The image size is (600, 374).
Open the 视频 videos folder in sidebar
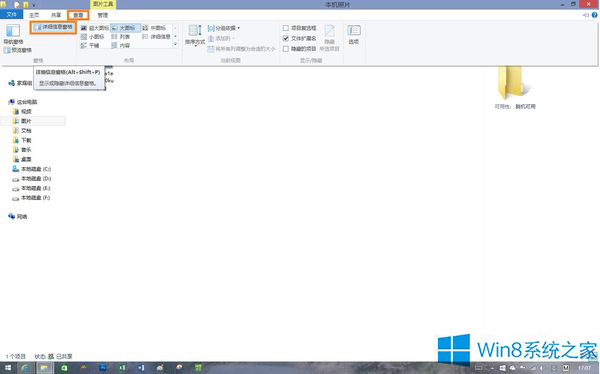click(22, 111)
